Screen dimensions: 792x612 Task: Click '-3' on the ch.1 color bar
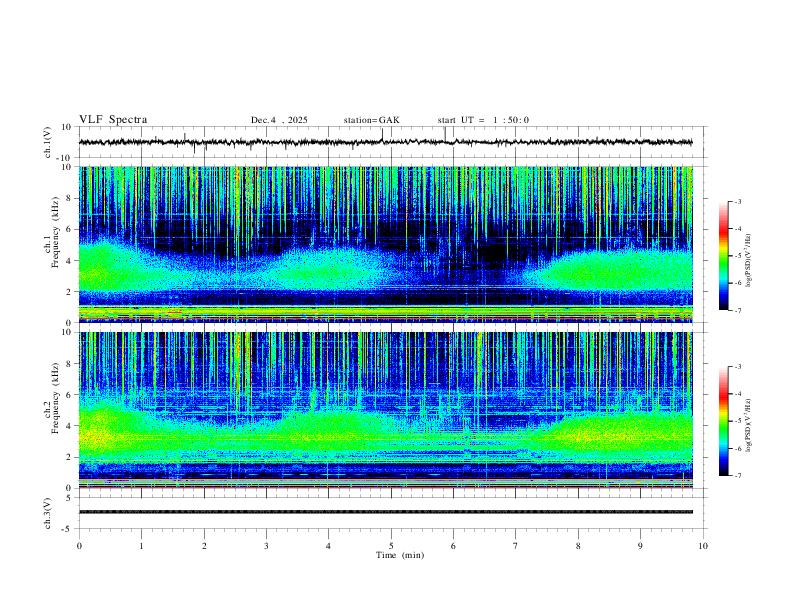tap(738, 201)
